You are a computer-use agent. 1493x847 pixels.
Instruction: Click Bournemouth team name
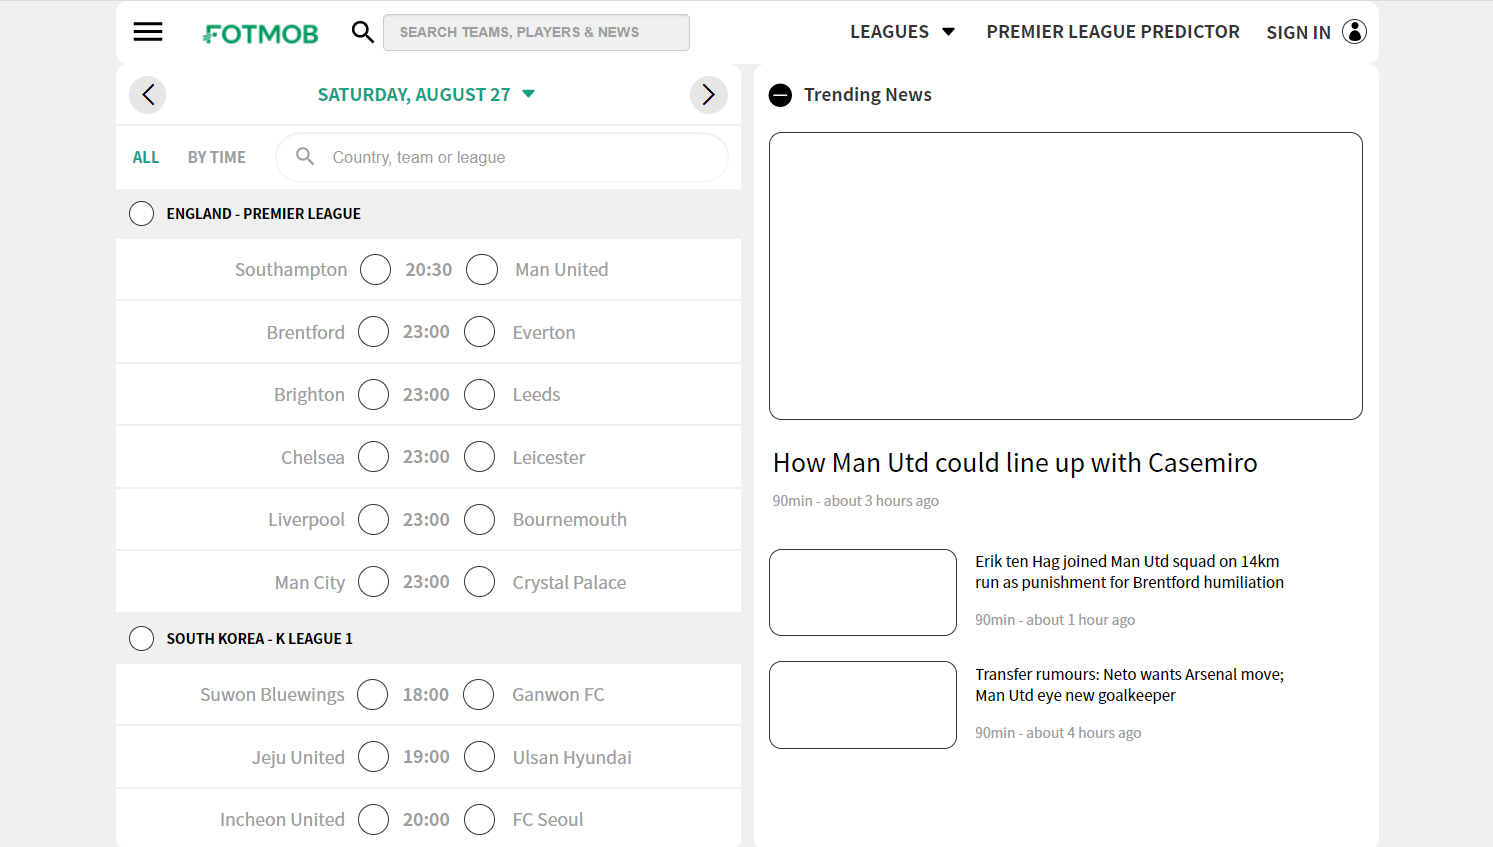pos(570,520)
